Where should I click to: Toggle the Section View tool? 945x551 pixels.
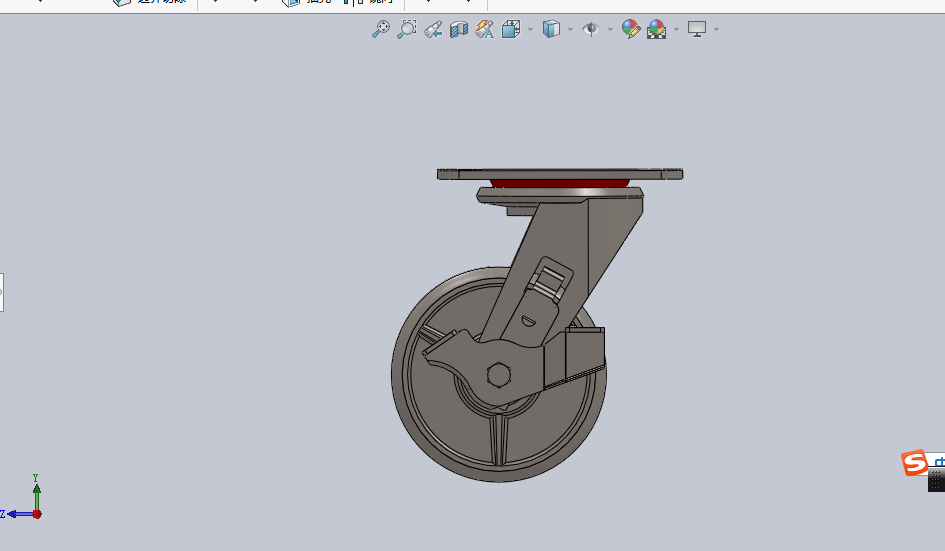(459, 29)
